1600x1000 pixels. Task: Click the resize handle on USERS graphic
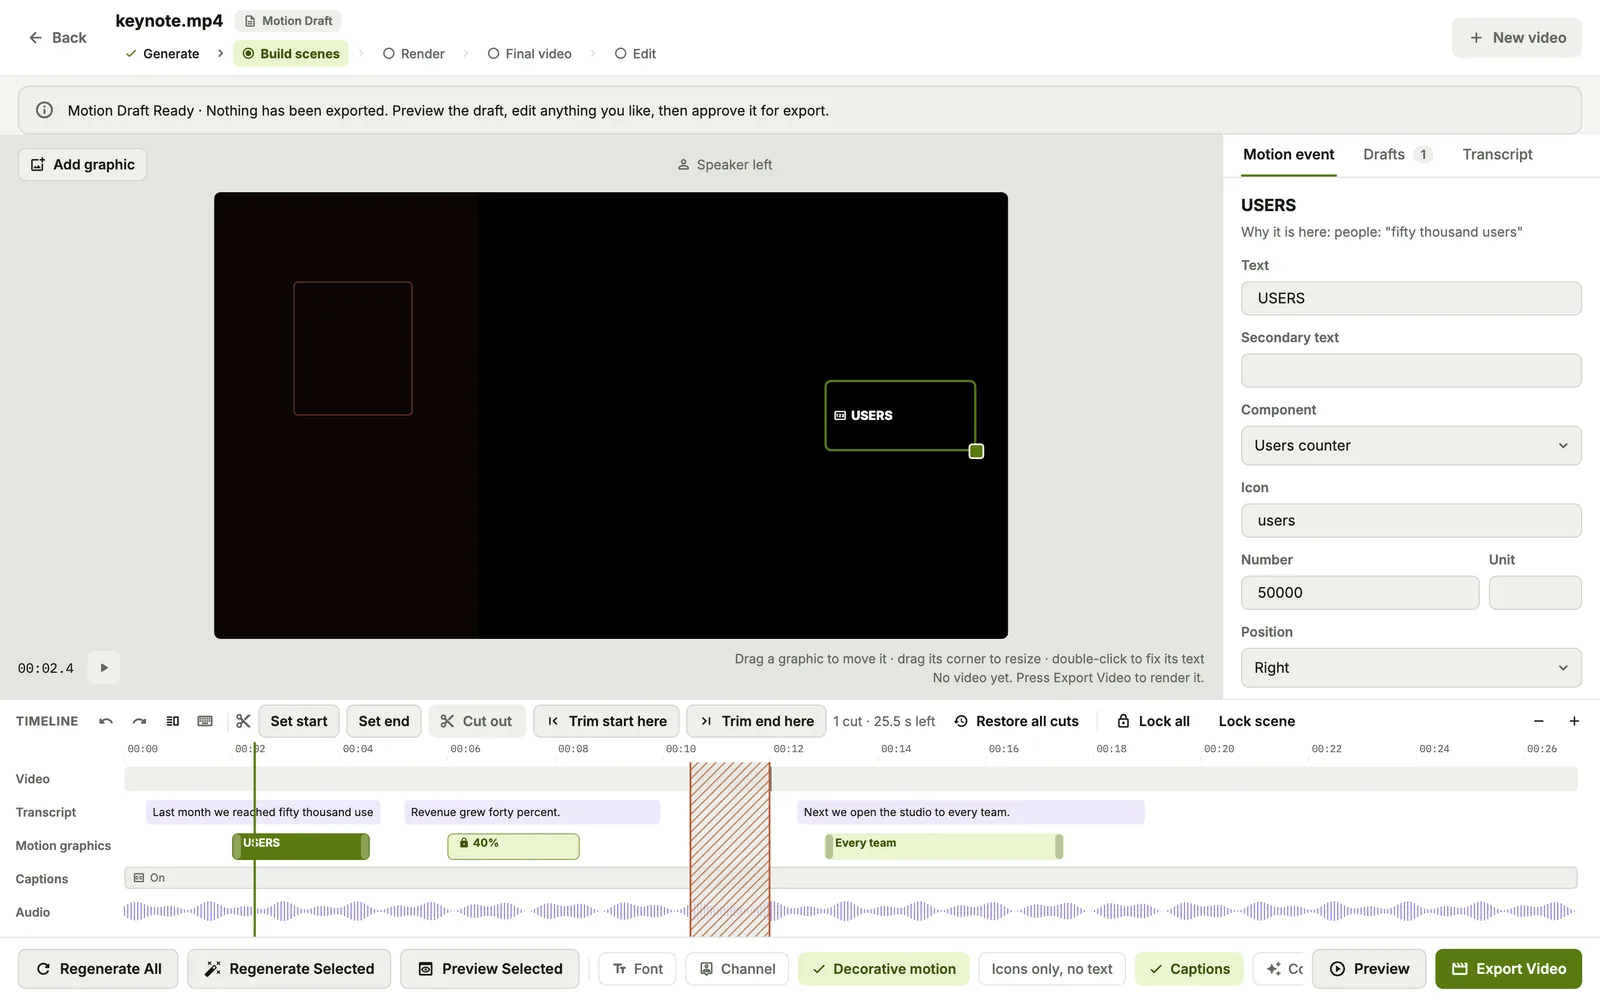click(x=977, y=451)
